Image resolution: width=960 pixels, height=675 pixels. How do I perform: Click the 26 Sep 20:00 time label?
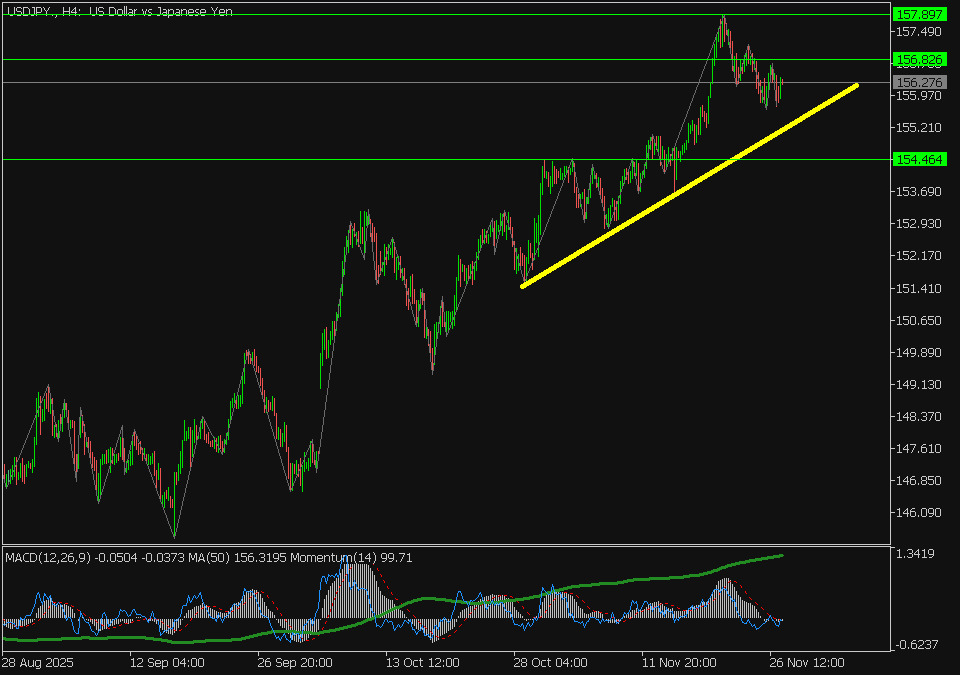294,663
